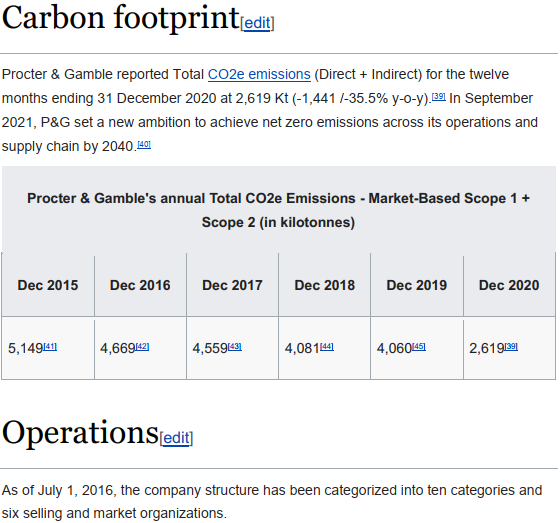
Task: Click the 4,559 emissions value
Action: coord(210,348)
